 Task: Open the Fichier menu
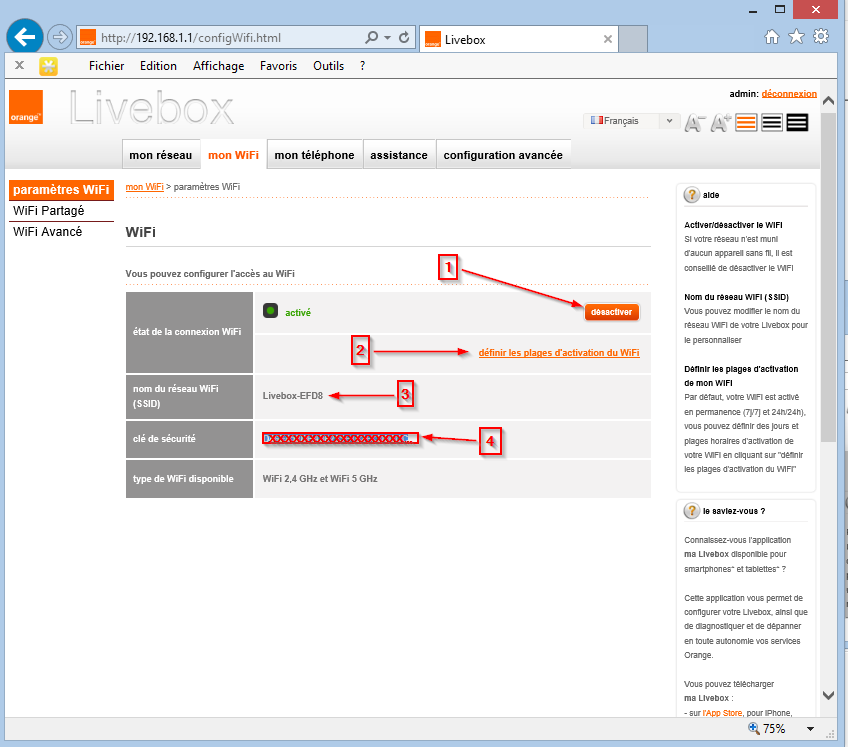point(107,66)
